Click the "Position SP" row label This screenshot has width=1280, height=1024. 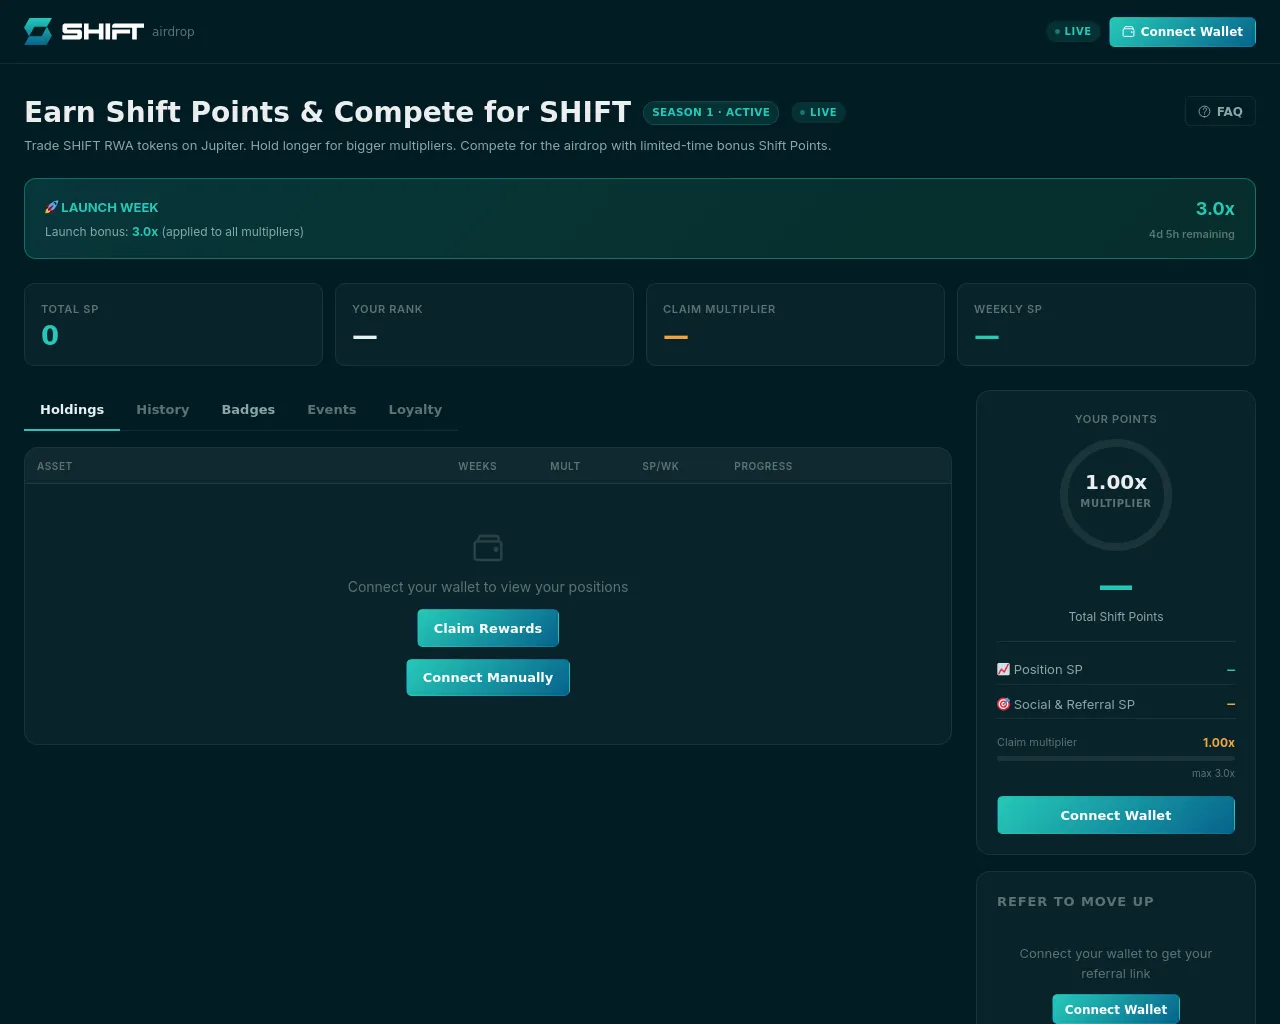click(x=1048, y=670)
